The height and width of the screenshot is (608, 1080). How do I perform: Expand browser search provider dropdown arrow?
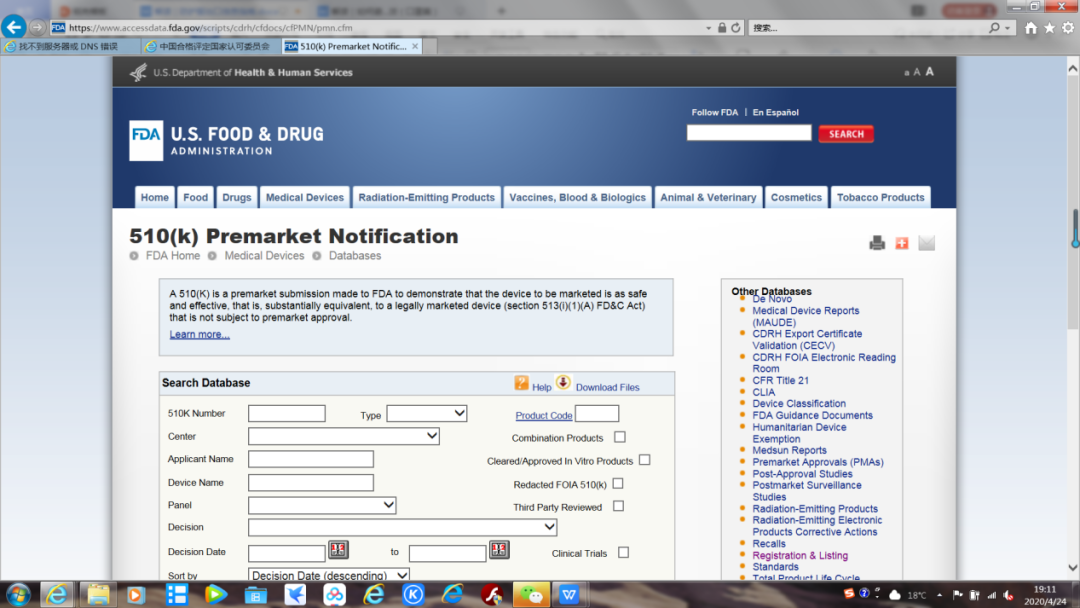pyautogui.click(x=1008, y=28)
